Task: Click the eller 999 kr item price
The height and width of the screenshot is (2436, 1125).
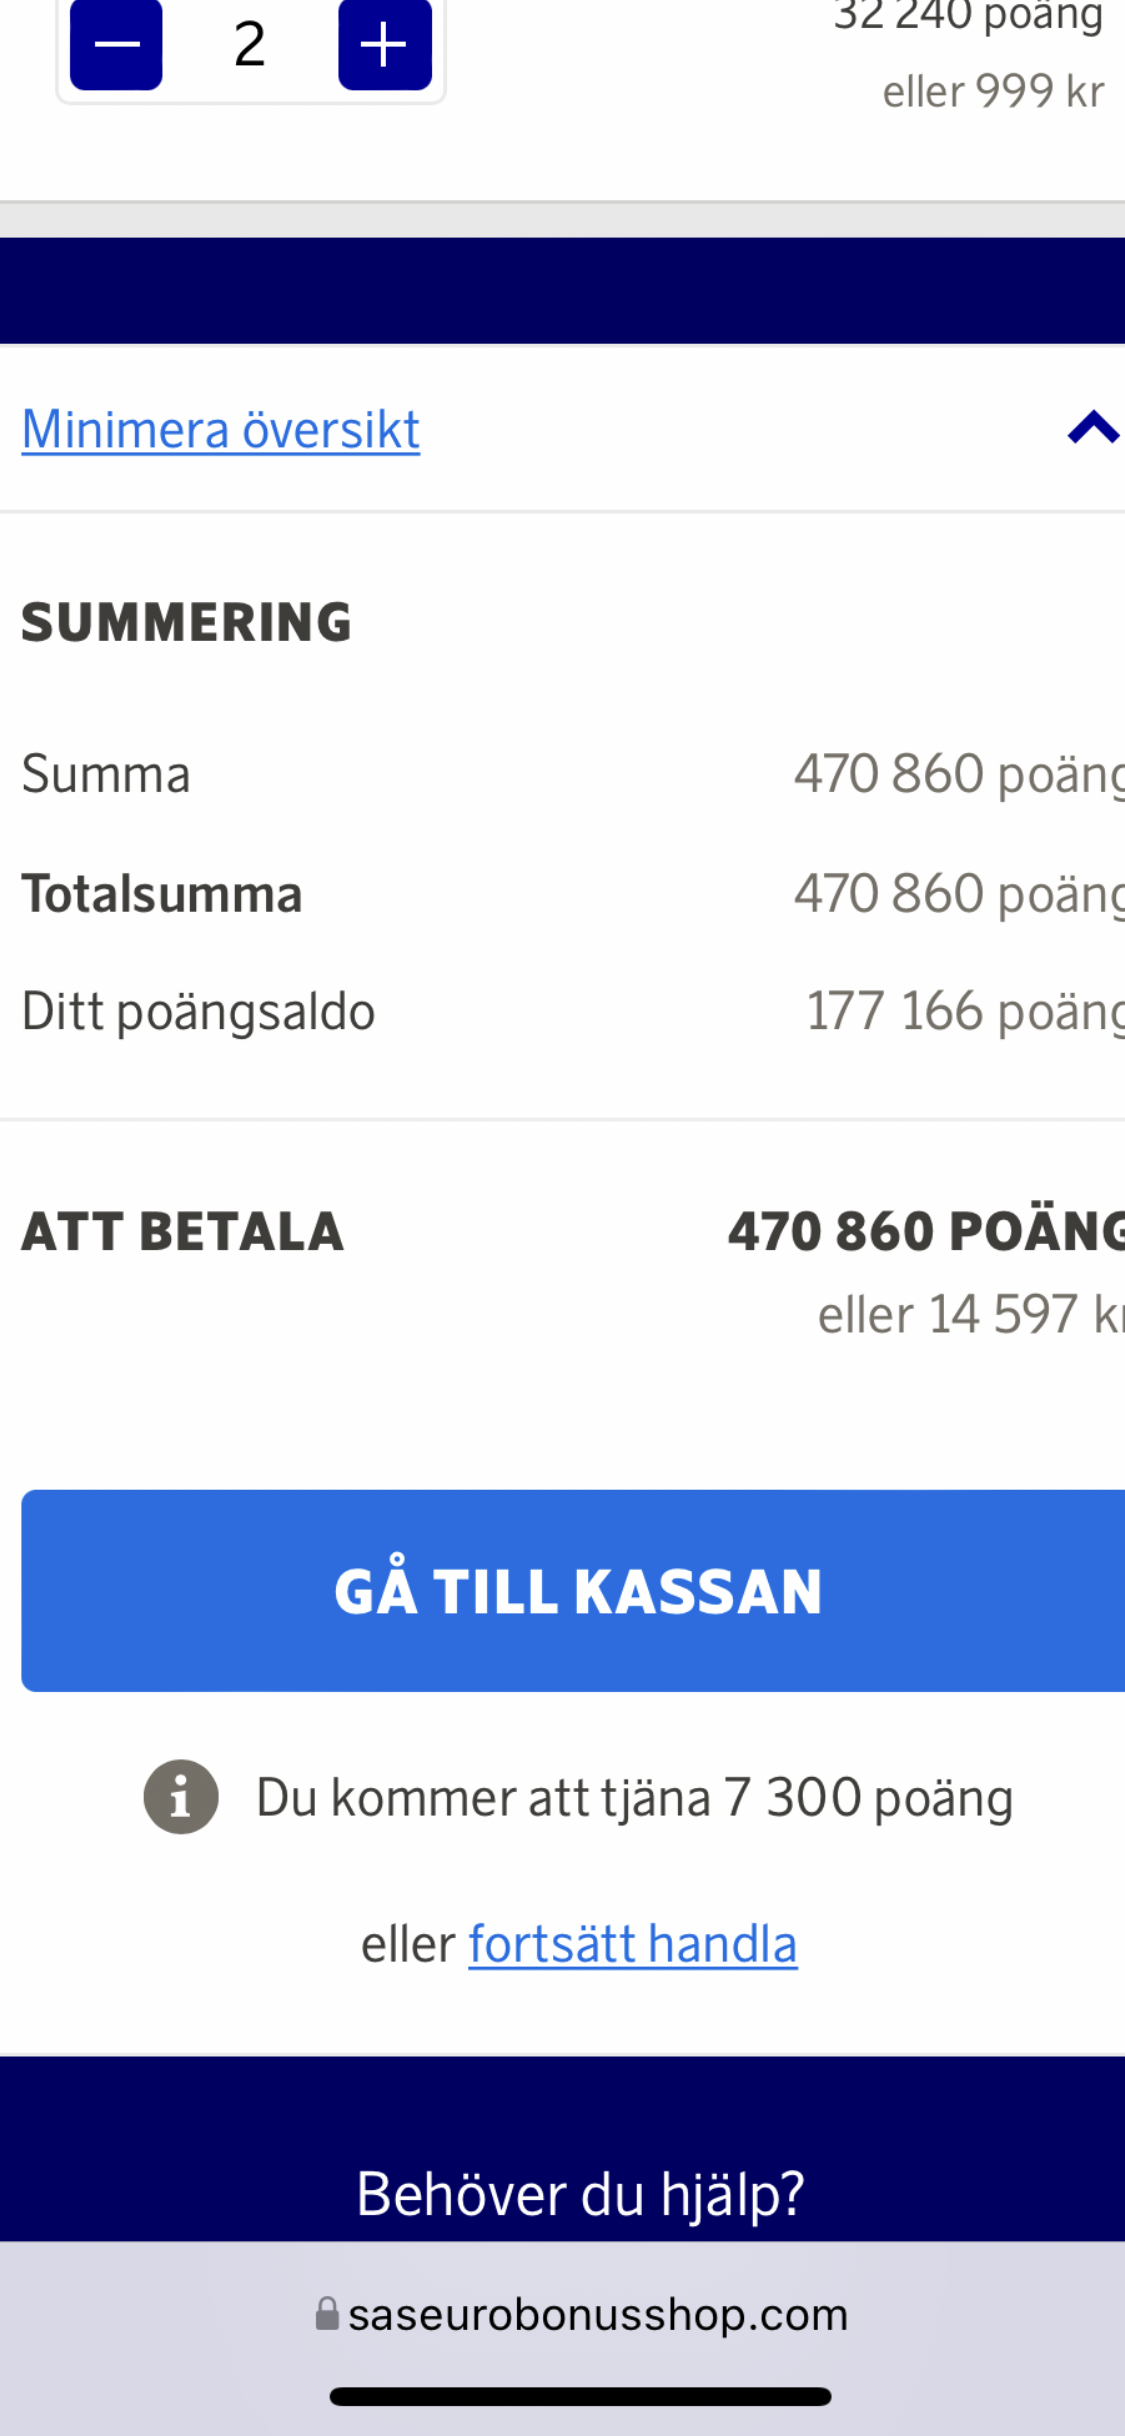Action: [x=993, y=92]
